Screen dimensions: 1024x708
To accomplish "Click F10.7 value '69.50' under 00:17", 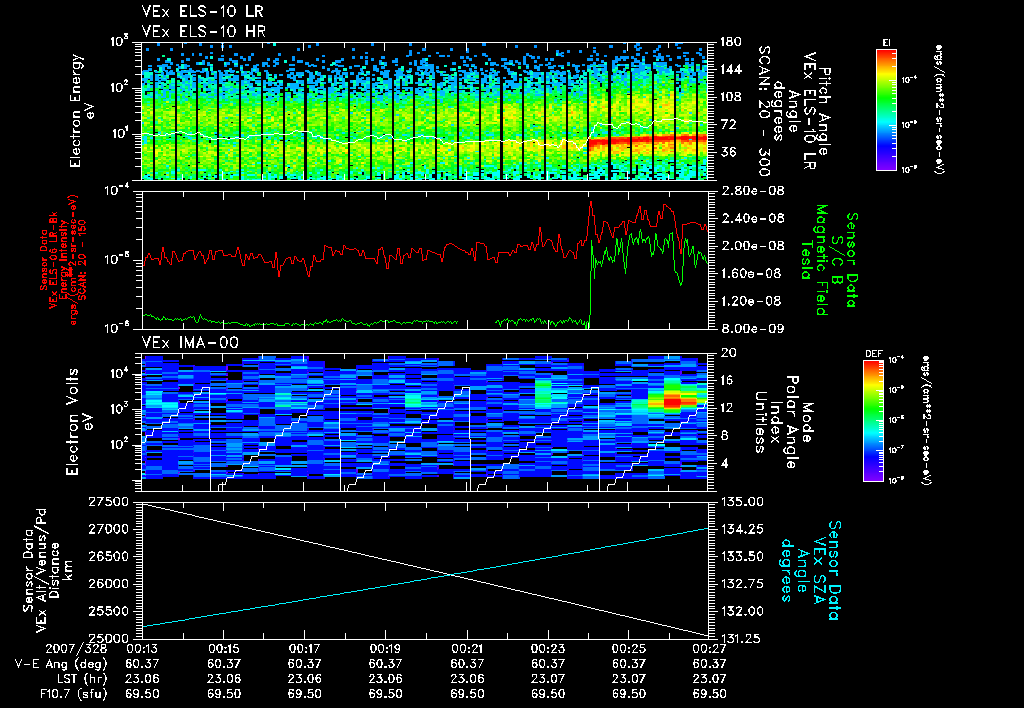I will click(304, 694).
